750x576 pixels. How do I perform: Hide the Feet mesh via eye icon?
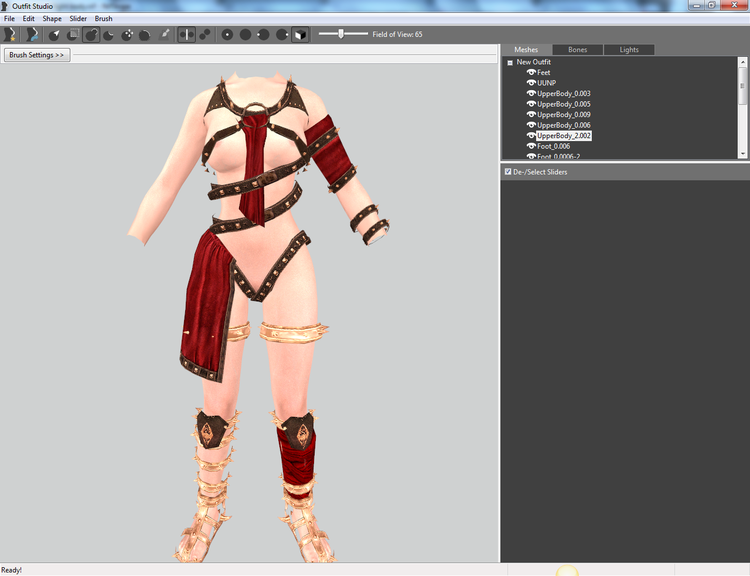[x=531, y=72]
